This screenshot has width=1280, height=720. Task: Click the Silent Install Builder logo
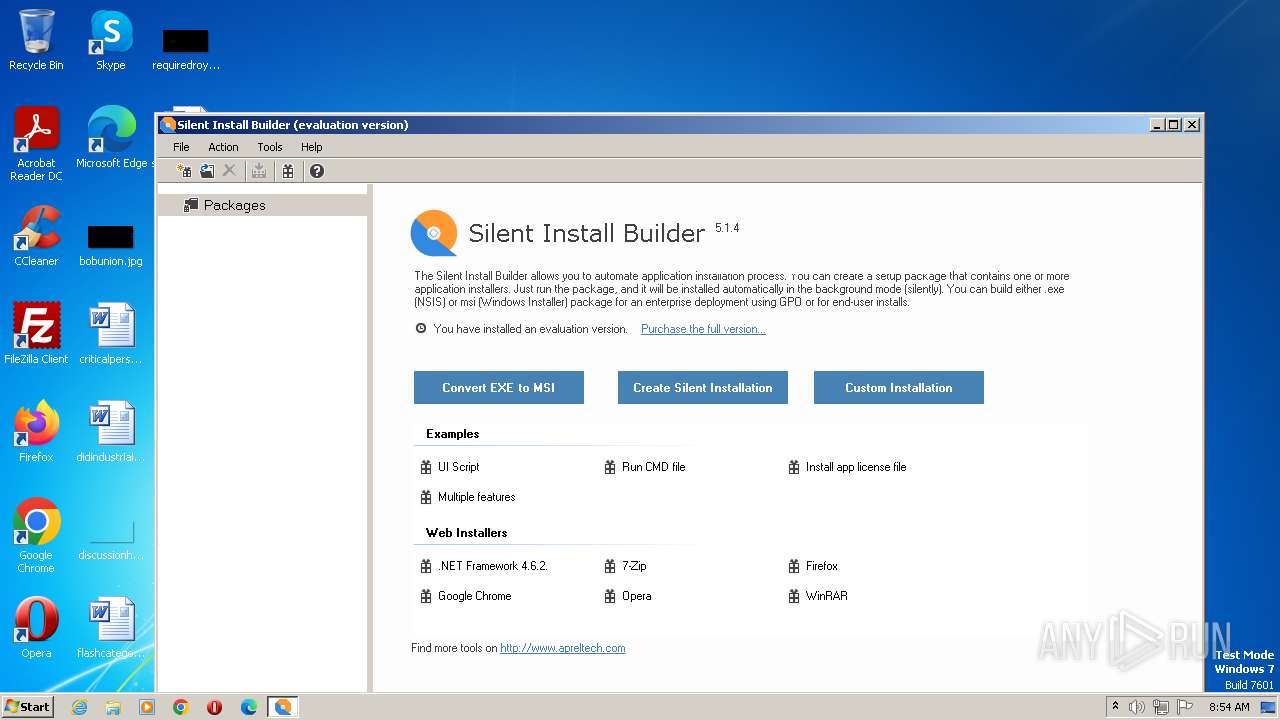(x=434, y=233)
